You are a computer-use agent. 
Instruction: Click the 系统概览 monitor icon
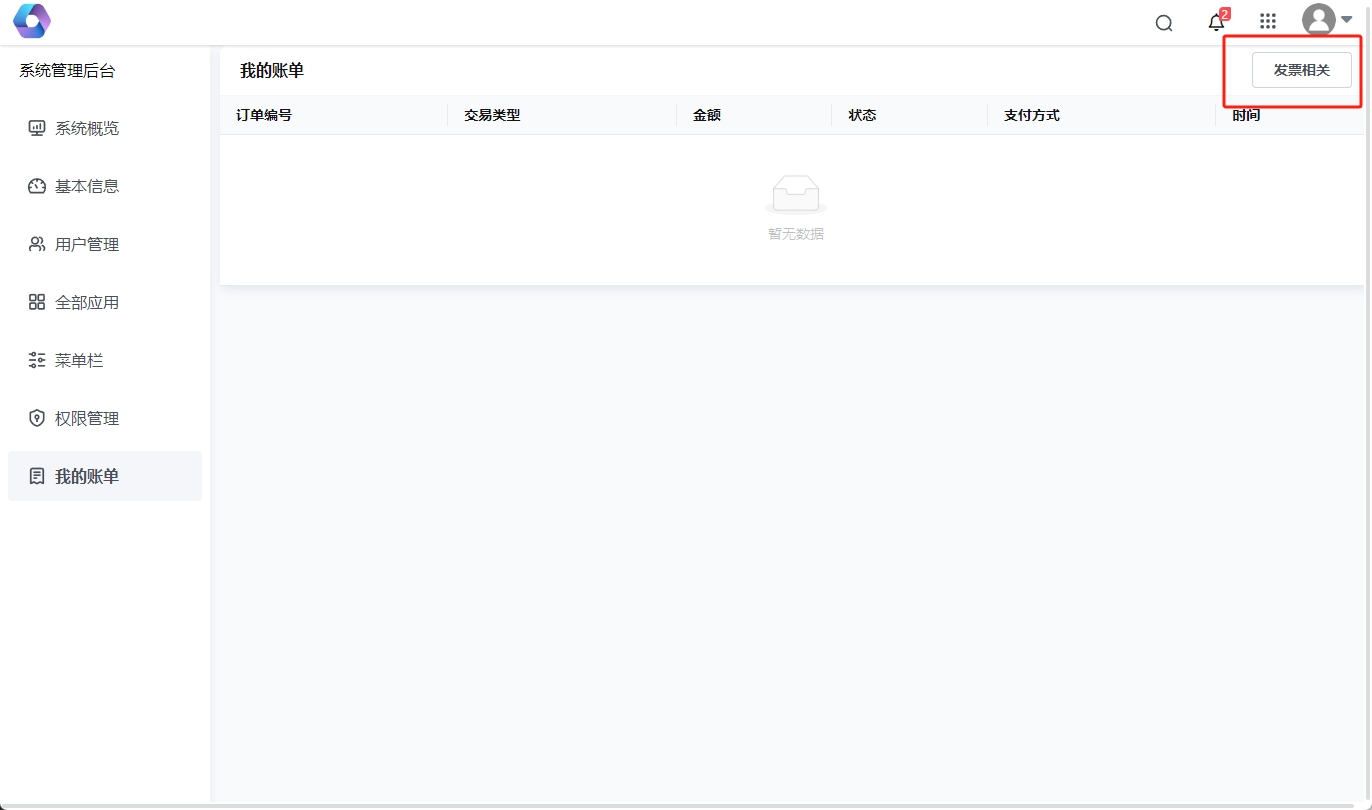click(37, 128)
